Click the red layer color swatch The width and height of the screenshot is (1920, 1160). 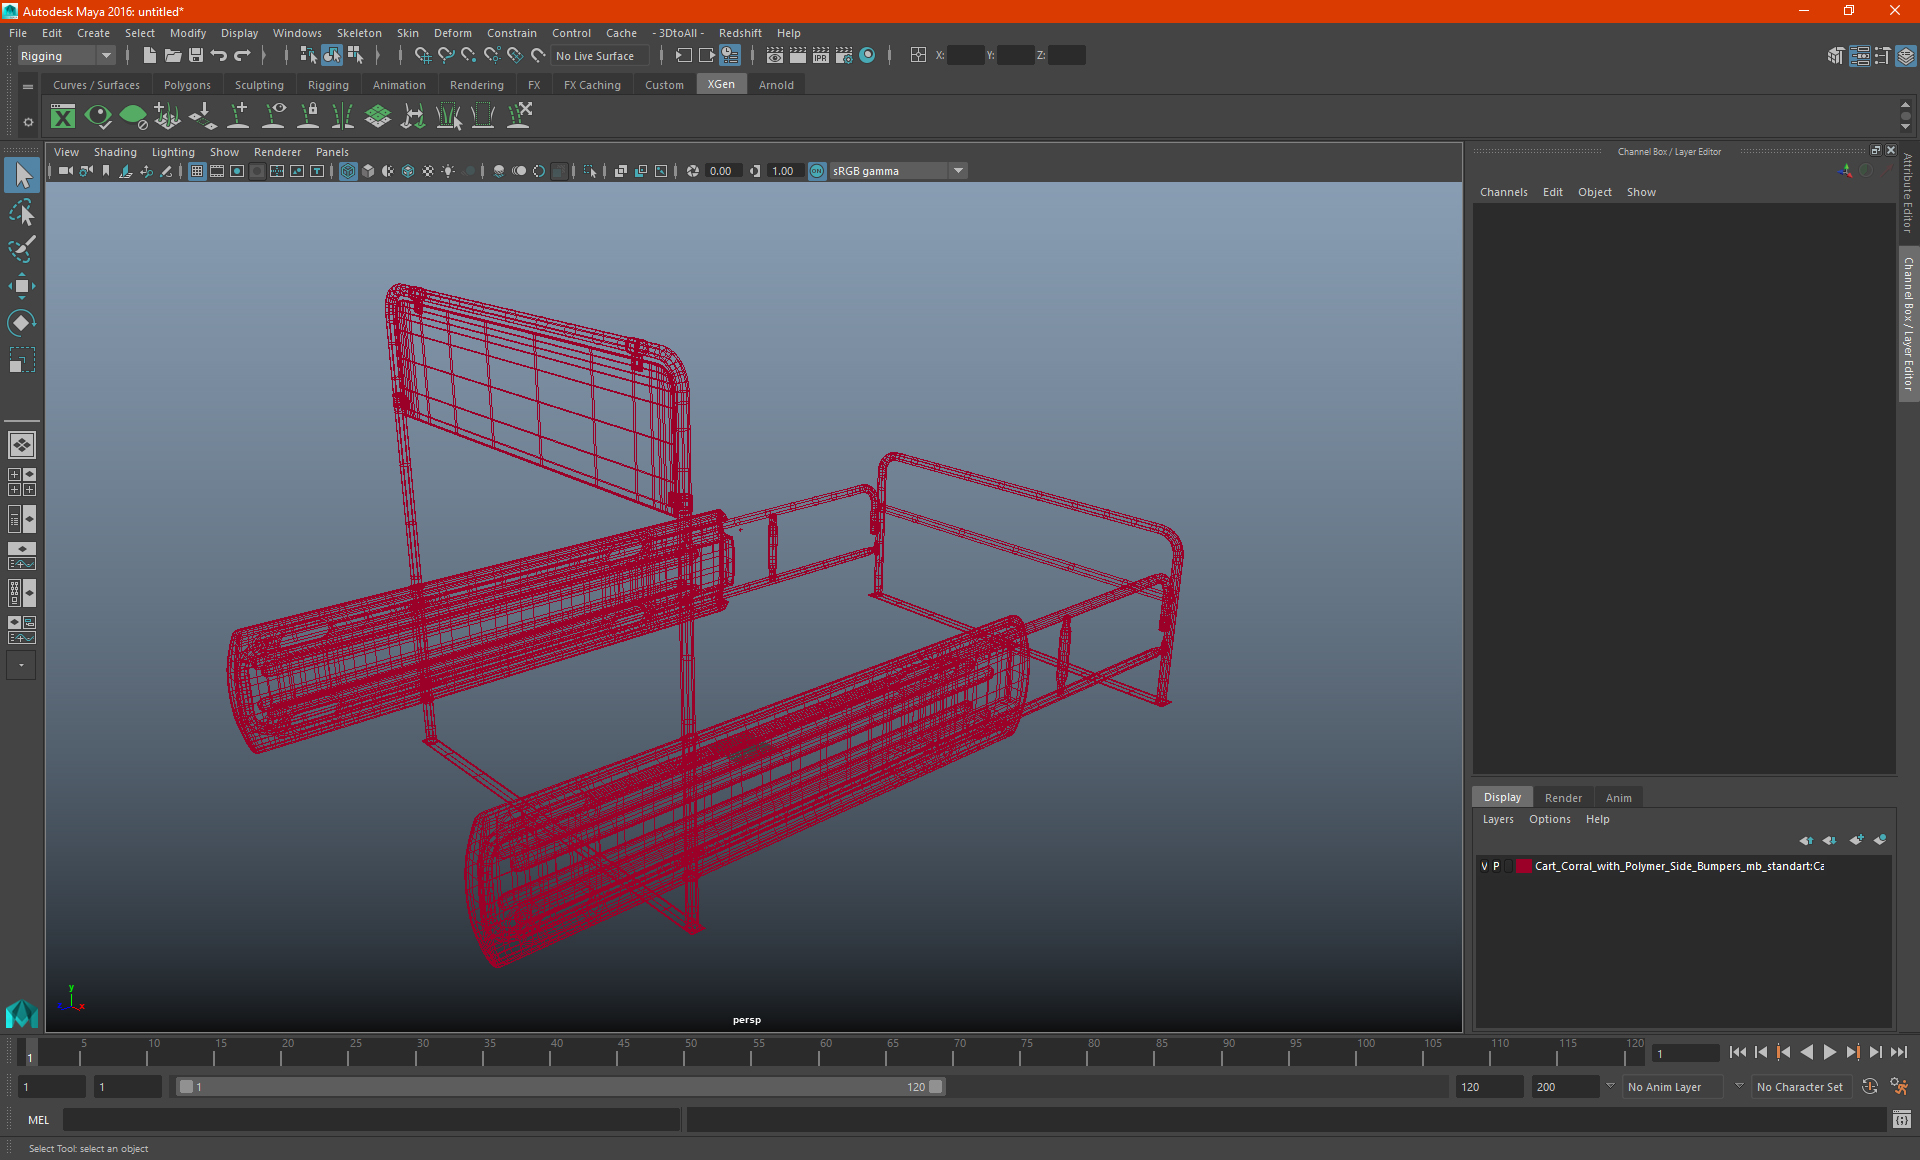(1523, 866)
